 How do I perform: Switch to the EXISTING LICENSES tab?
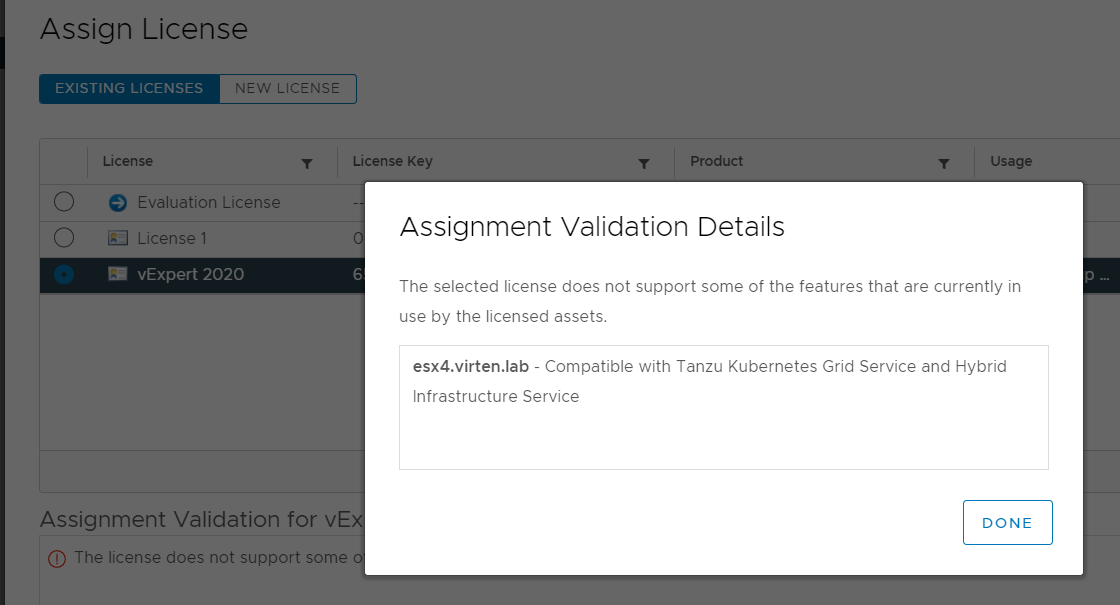coord(129,89)
